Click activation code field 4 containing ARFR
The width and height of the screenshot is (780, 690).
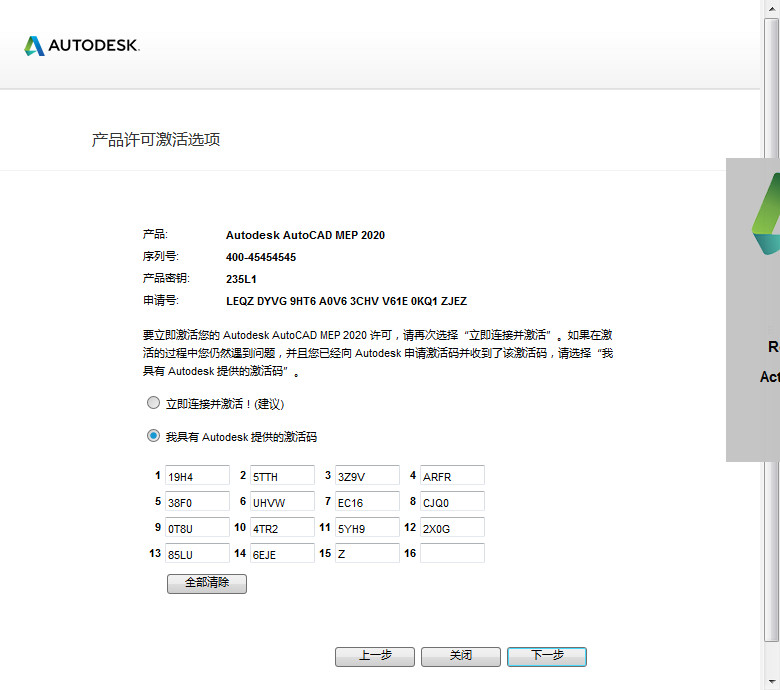[452, 475]
